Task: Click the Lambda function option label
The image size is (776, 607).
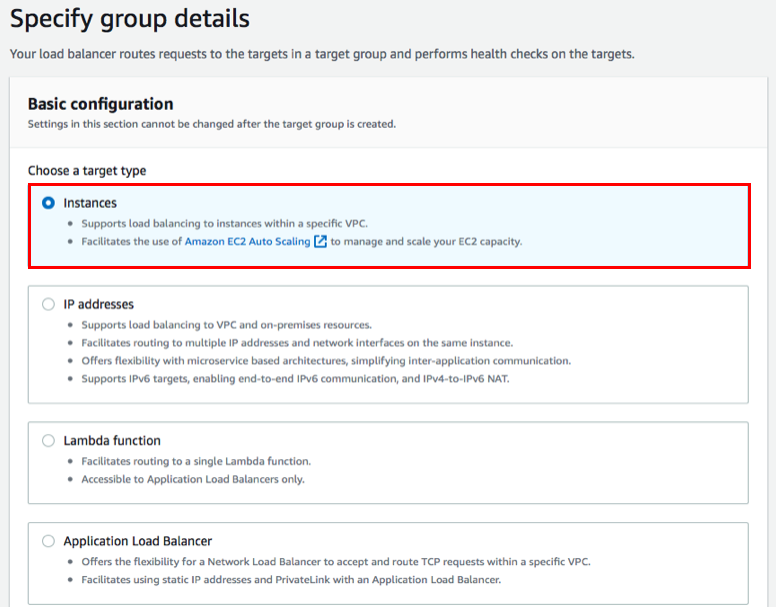Action: click(x=112, y=440)
